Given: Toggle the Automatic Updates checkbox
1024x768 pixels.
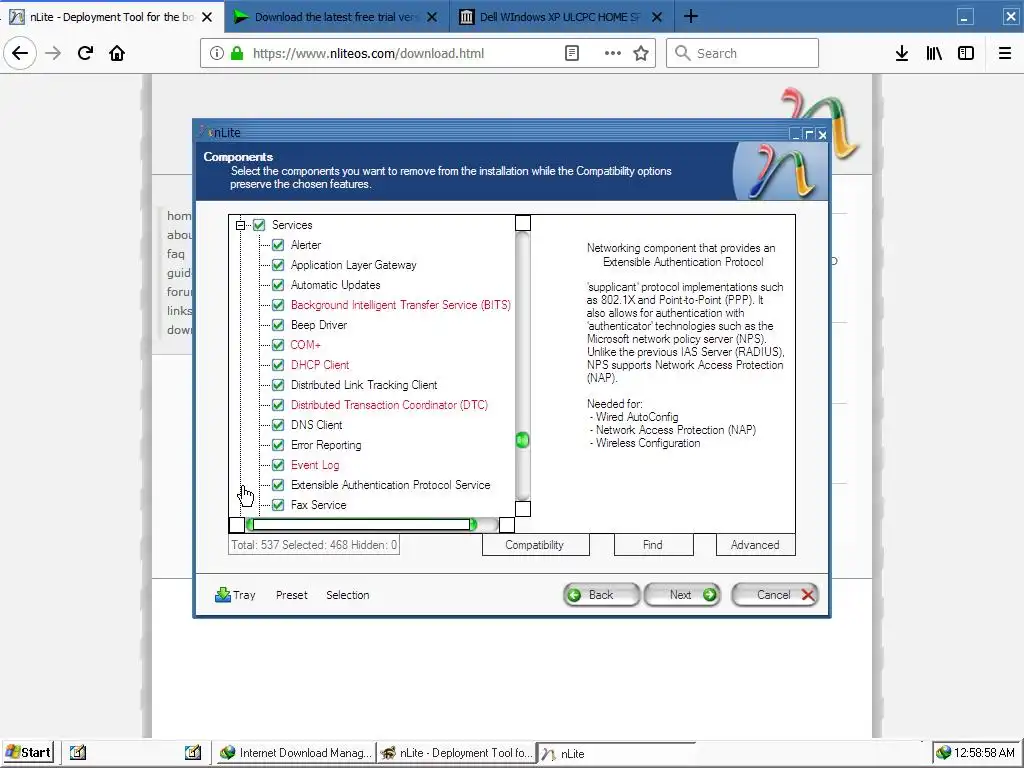Looking at the screenshot, I should click(278, 285).
